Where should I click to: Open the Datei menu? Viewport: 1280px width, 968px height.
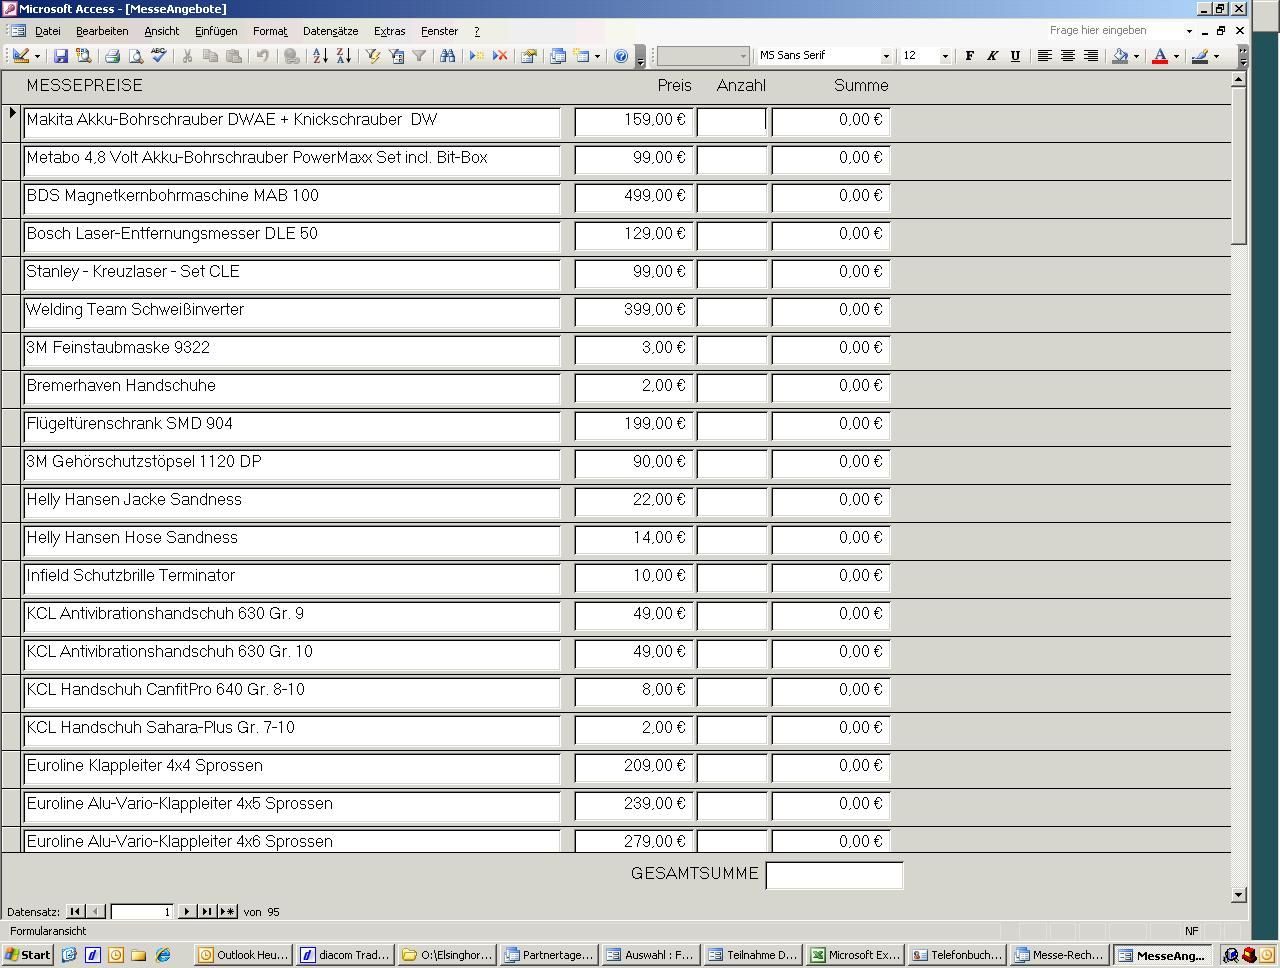[47, 31]
